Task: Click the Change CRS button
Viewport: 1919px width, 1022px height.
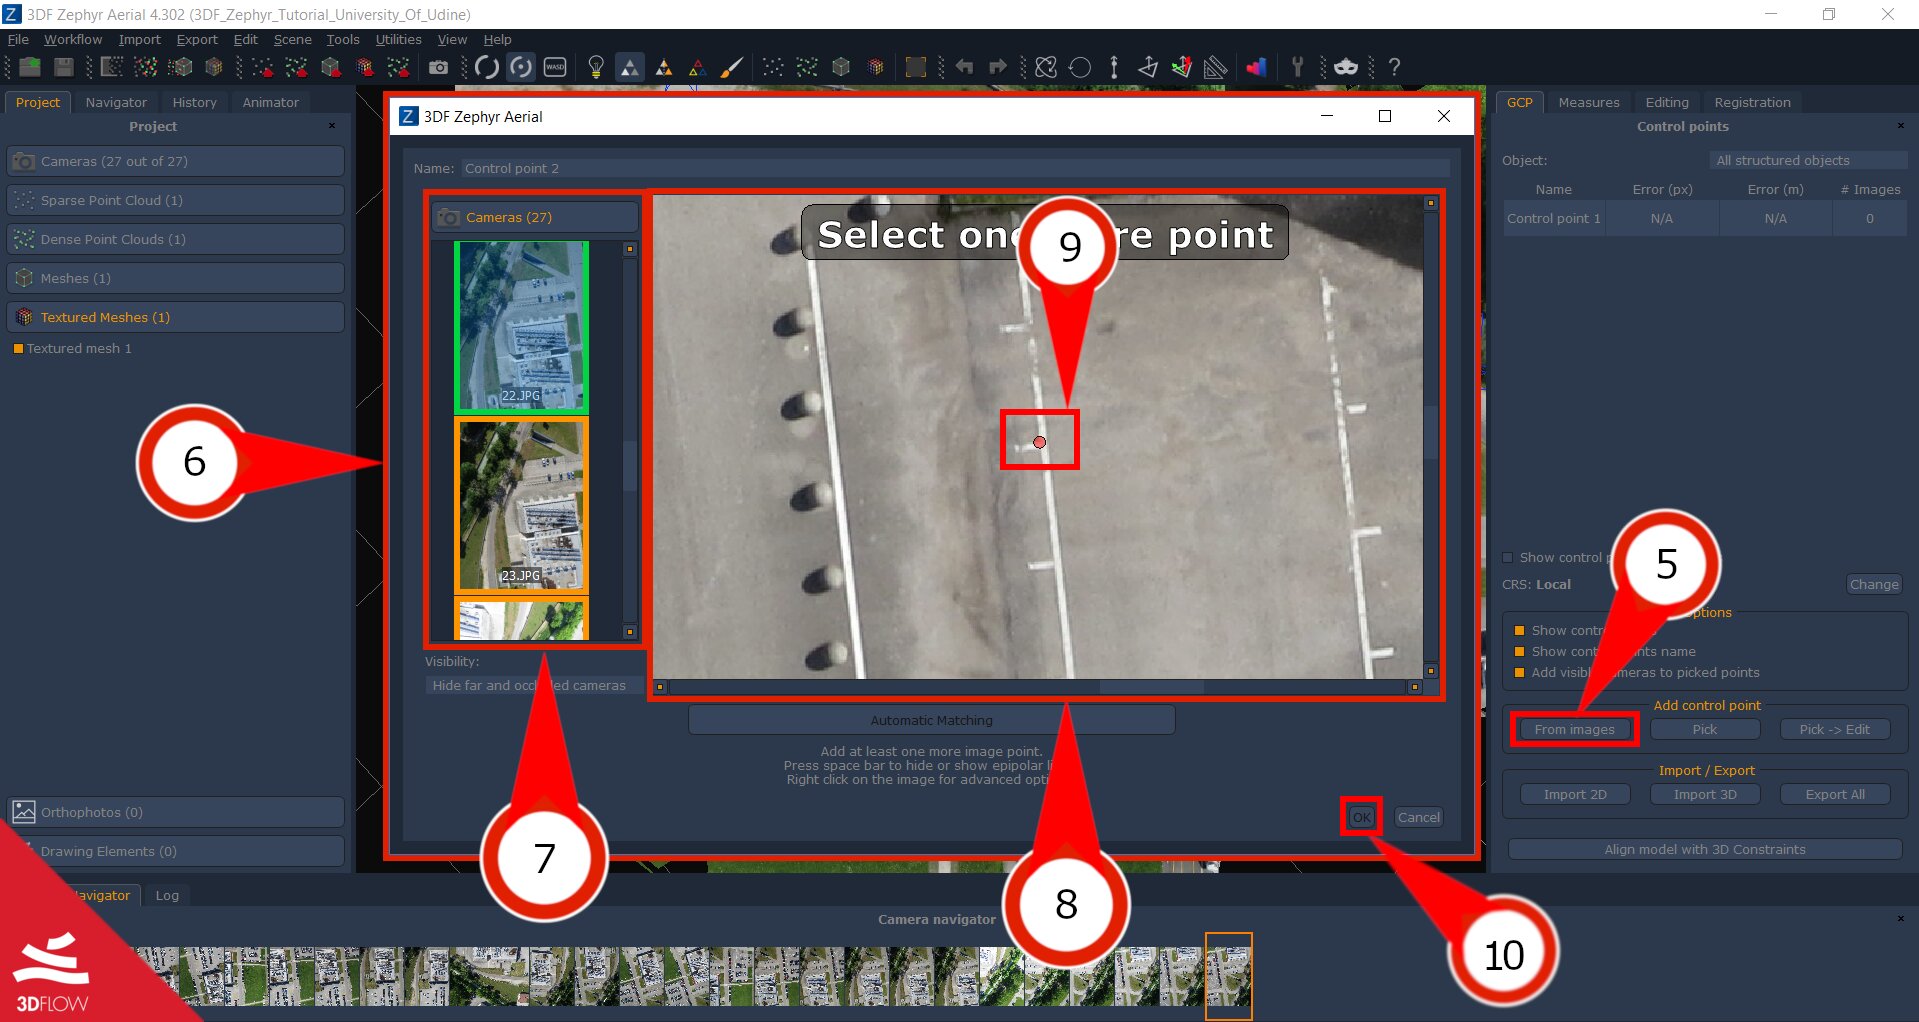Action: coord(1873,584)
